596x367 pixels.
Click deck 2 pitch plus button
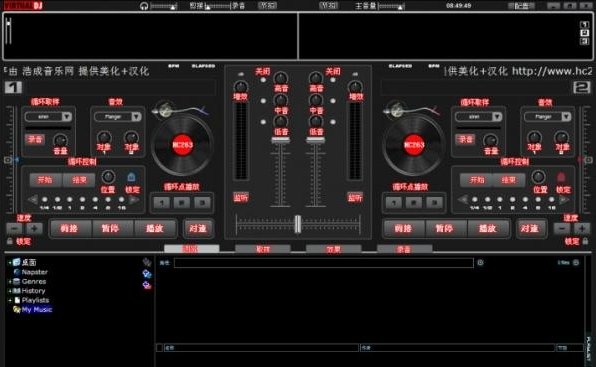pyautogui.click(x=582, y=229)
